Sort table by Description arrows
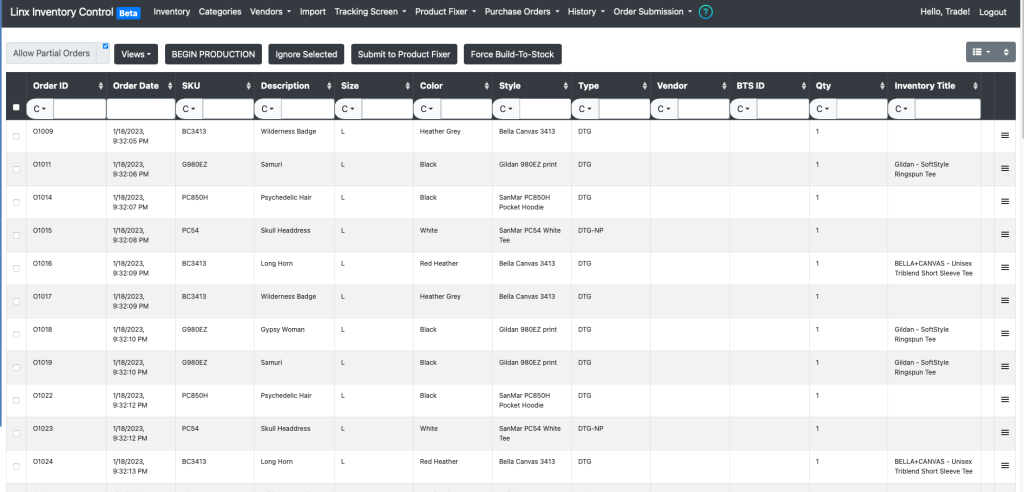Viewport: 1024px width, 492px height. pos(327,86)
